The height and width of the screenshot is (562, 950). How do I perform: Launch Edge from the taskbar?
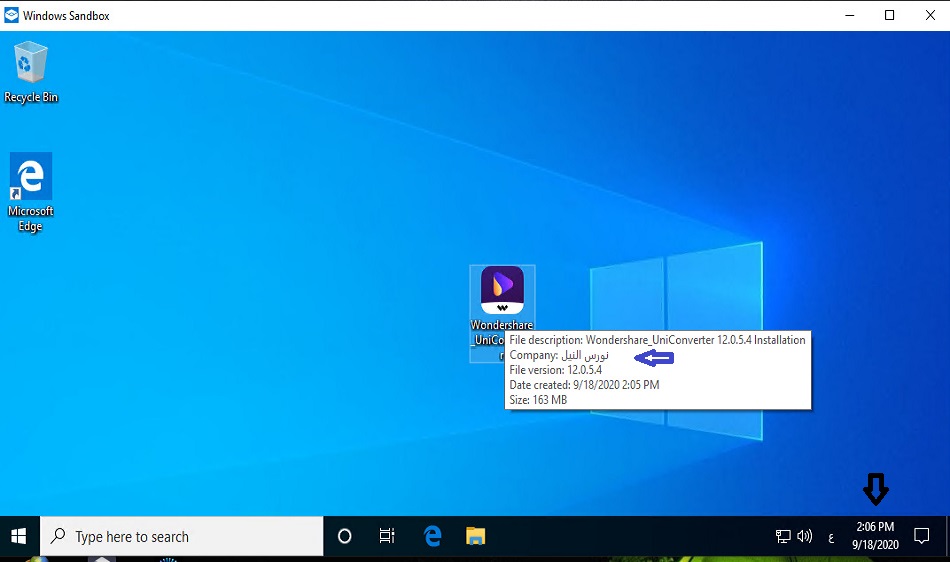pyautogui.click(x=432, y=537)
